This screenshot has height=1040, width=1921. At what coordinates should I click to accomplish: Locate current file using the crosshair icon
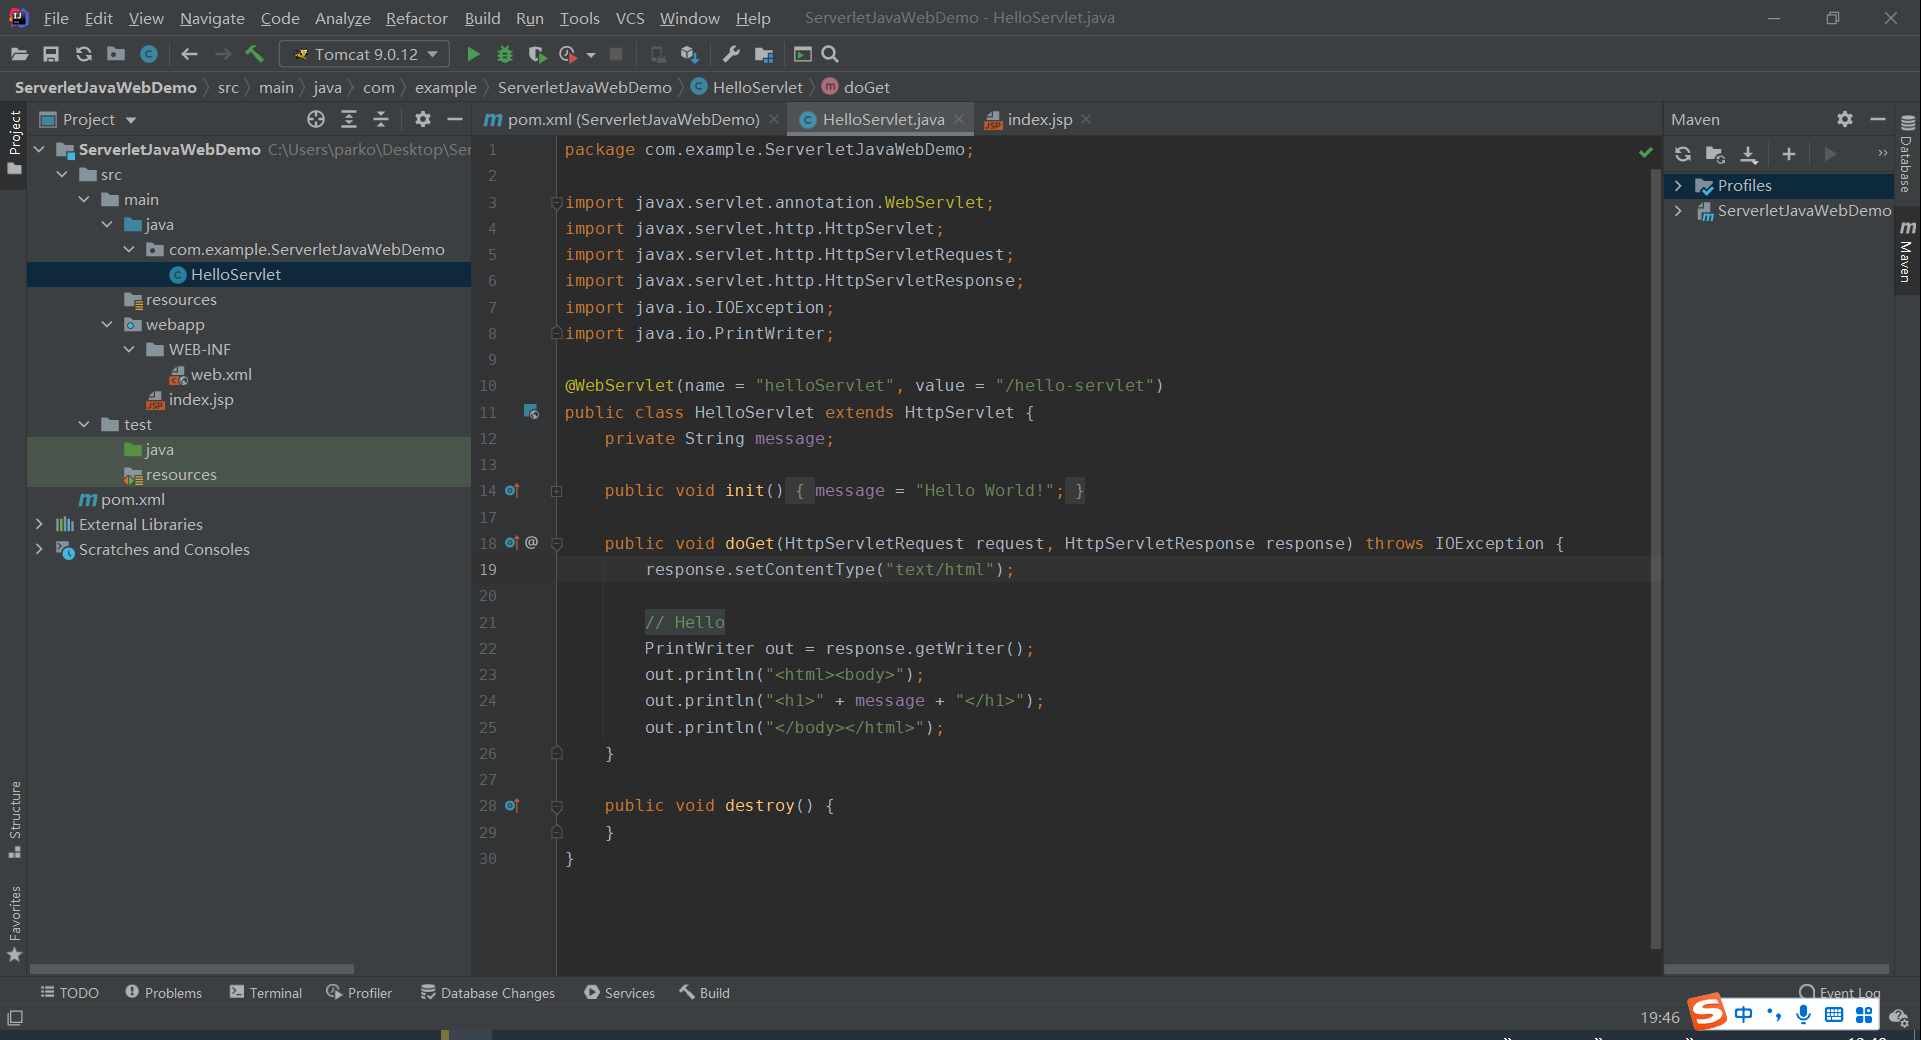click(x=316, y=119)
